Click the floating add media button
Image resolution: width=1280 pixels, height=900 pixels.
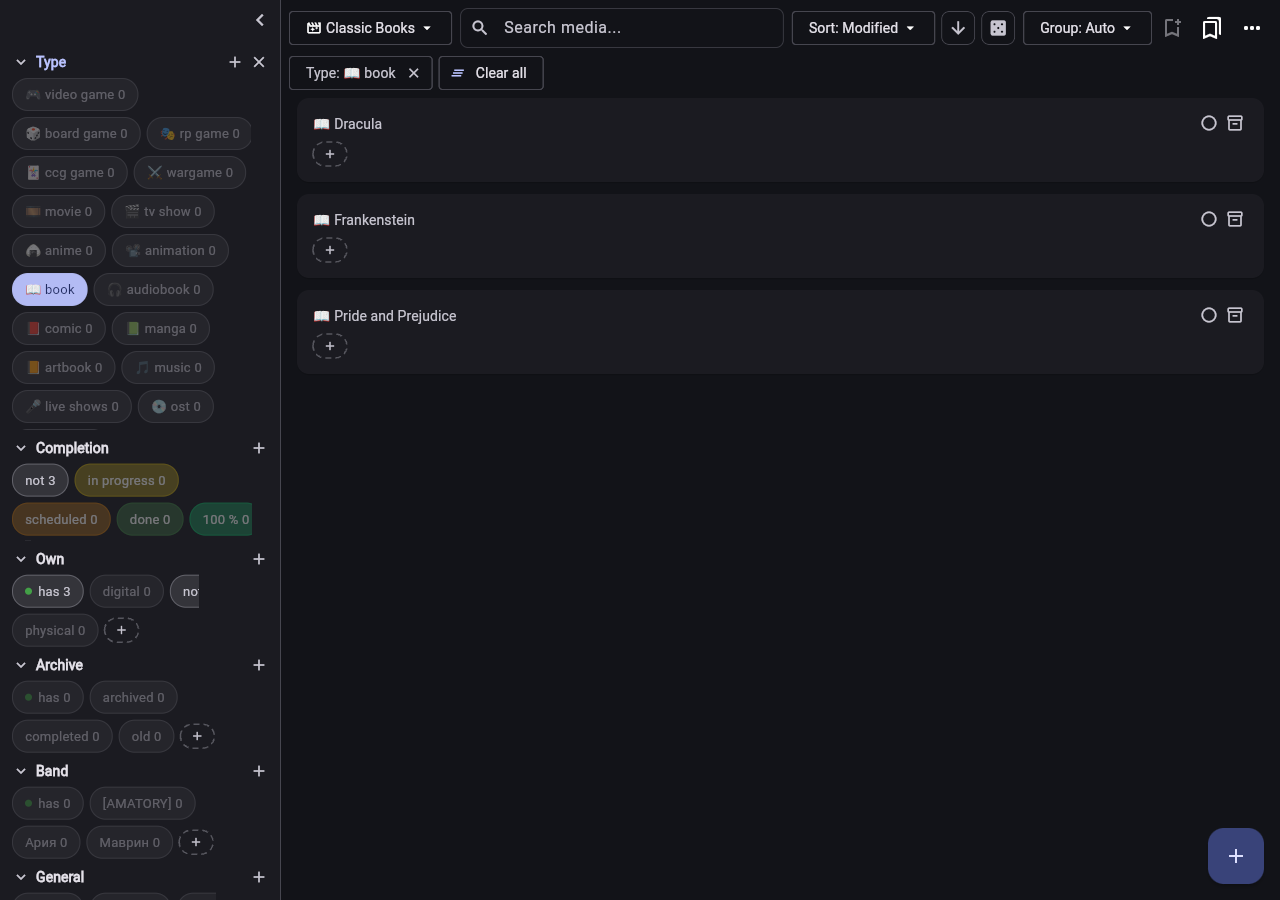pyautogui.click(x=1236, y=856)
